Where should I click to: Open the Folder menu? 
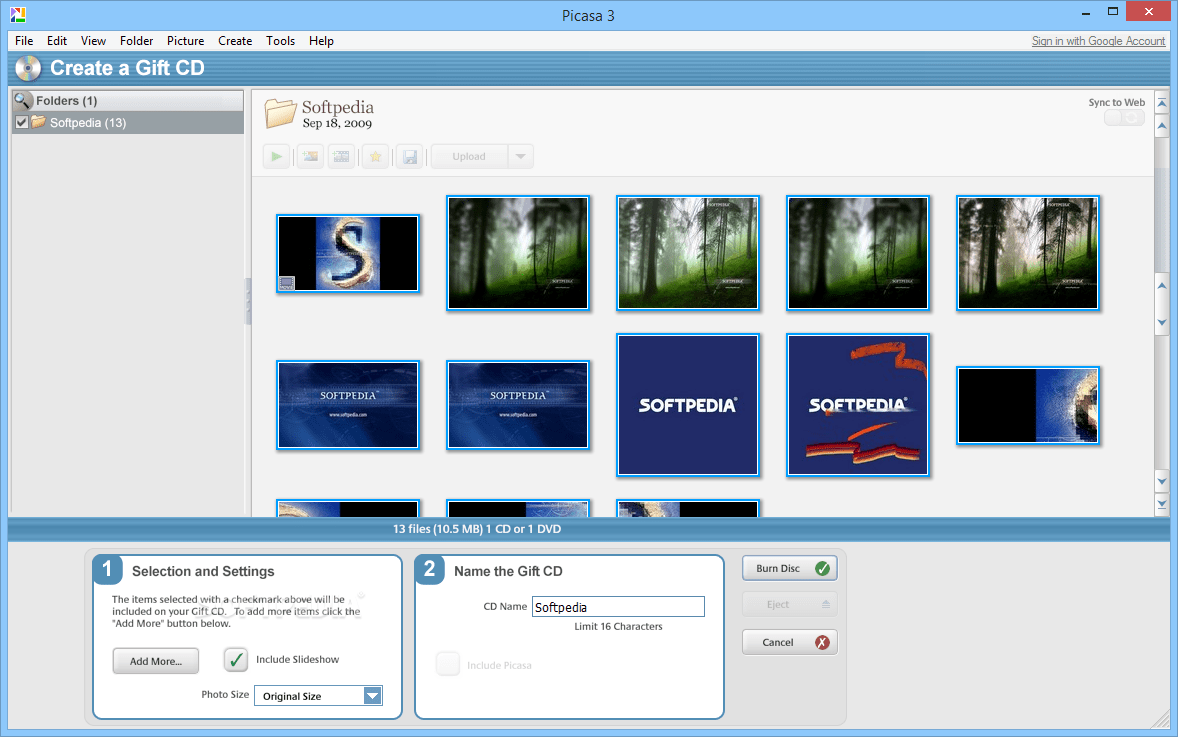pos(136,41)
